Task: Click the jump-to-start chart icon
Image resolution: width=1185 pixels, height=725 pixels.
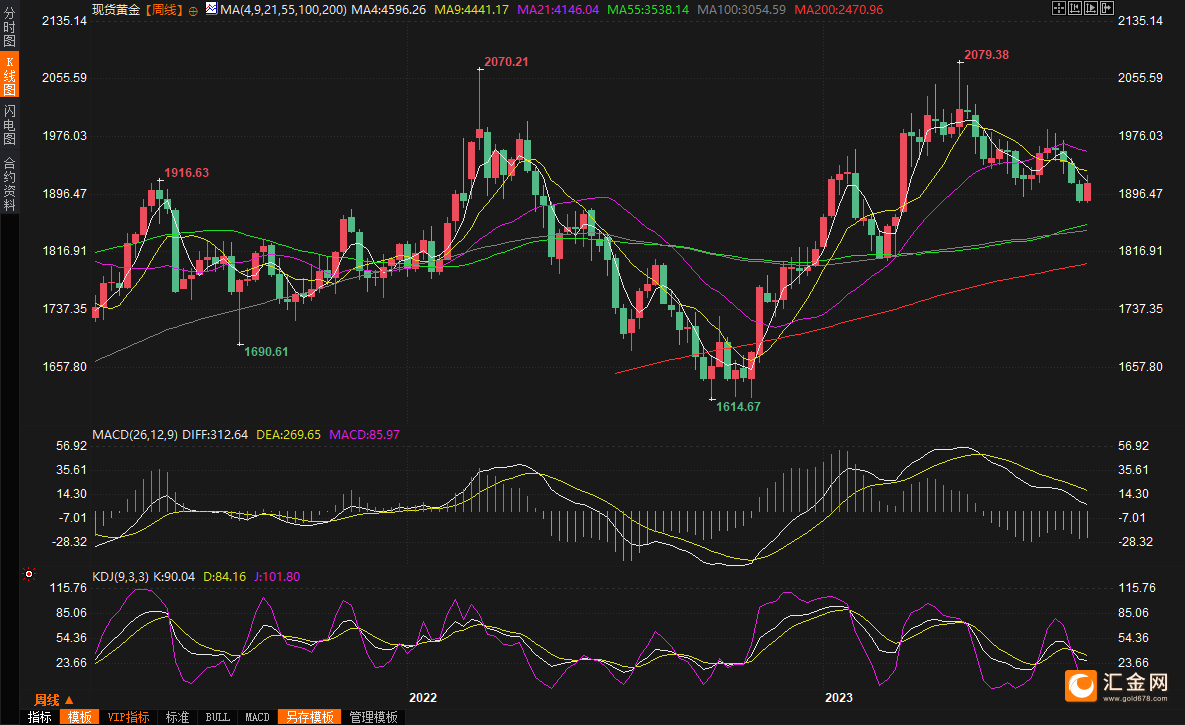Action: (x=1074, y=8)
